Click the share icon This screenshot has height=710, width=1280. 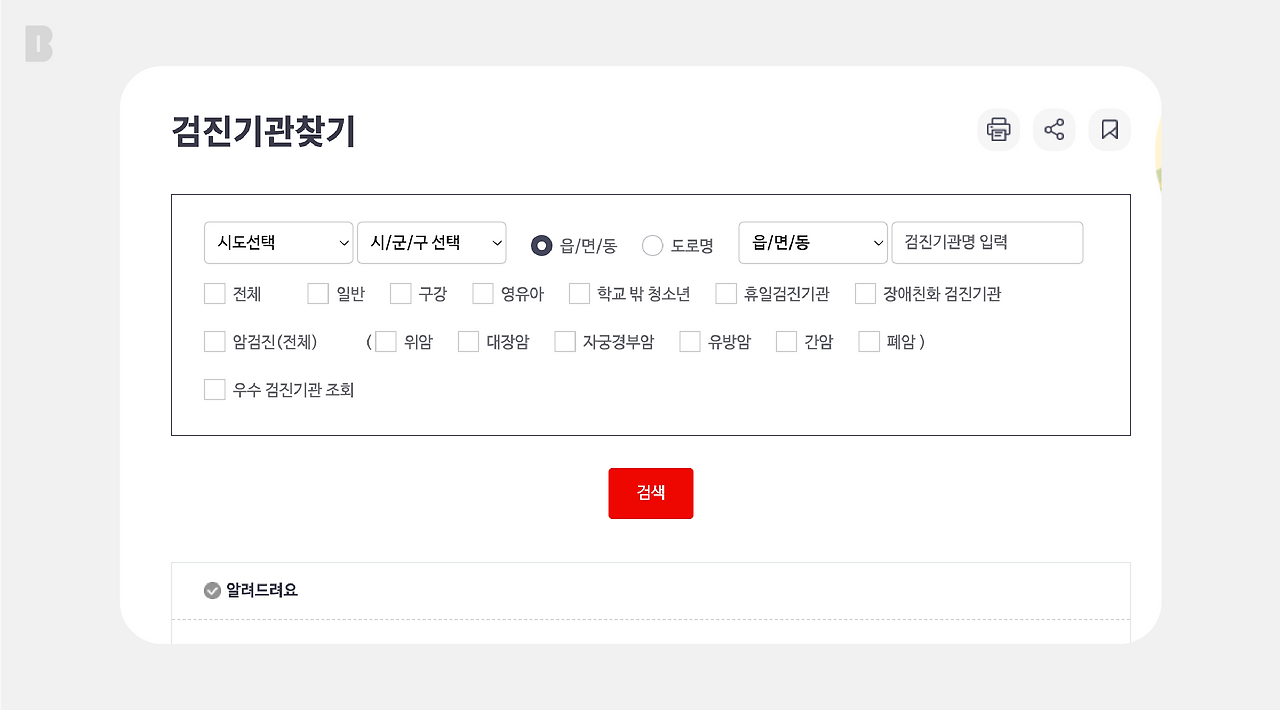[x=1053, y=129]
